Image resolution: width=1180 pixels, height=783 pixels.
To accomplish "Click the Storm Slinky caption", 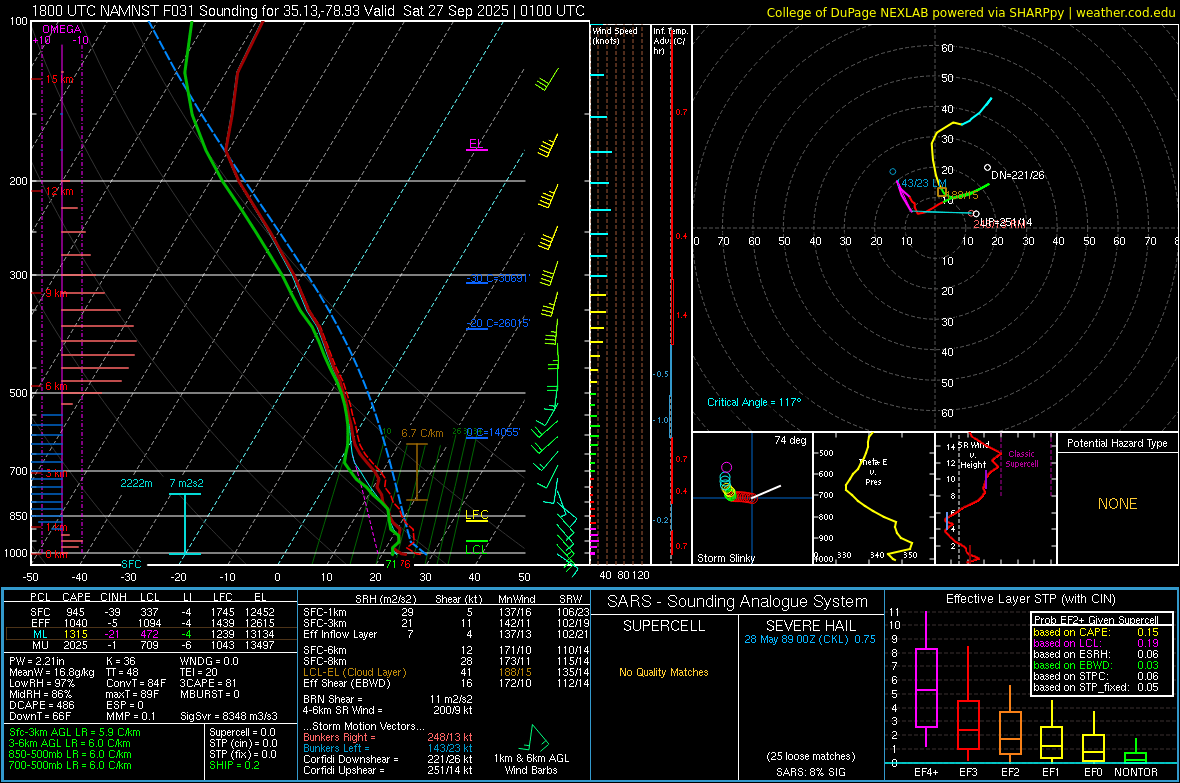I will [x=725, y=558].
